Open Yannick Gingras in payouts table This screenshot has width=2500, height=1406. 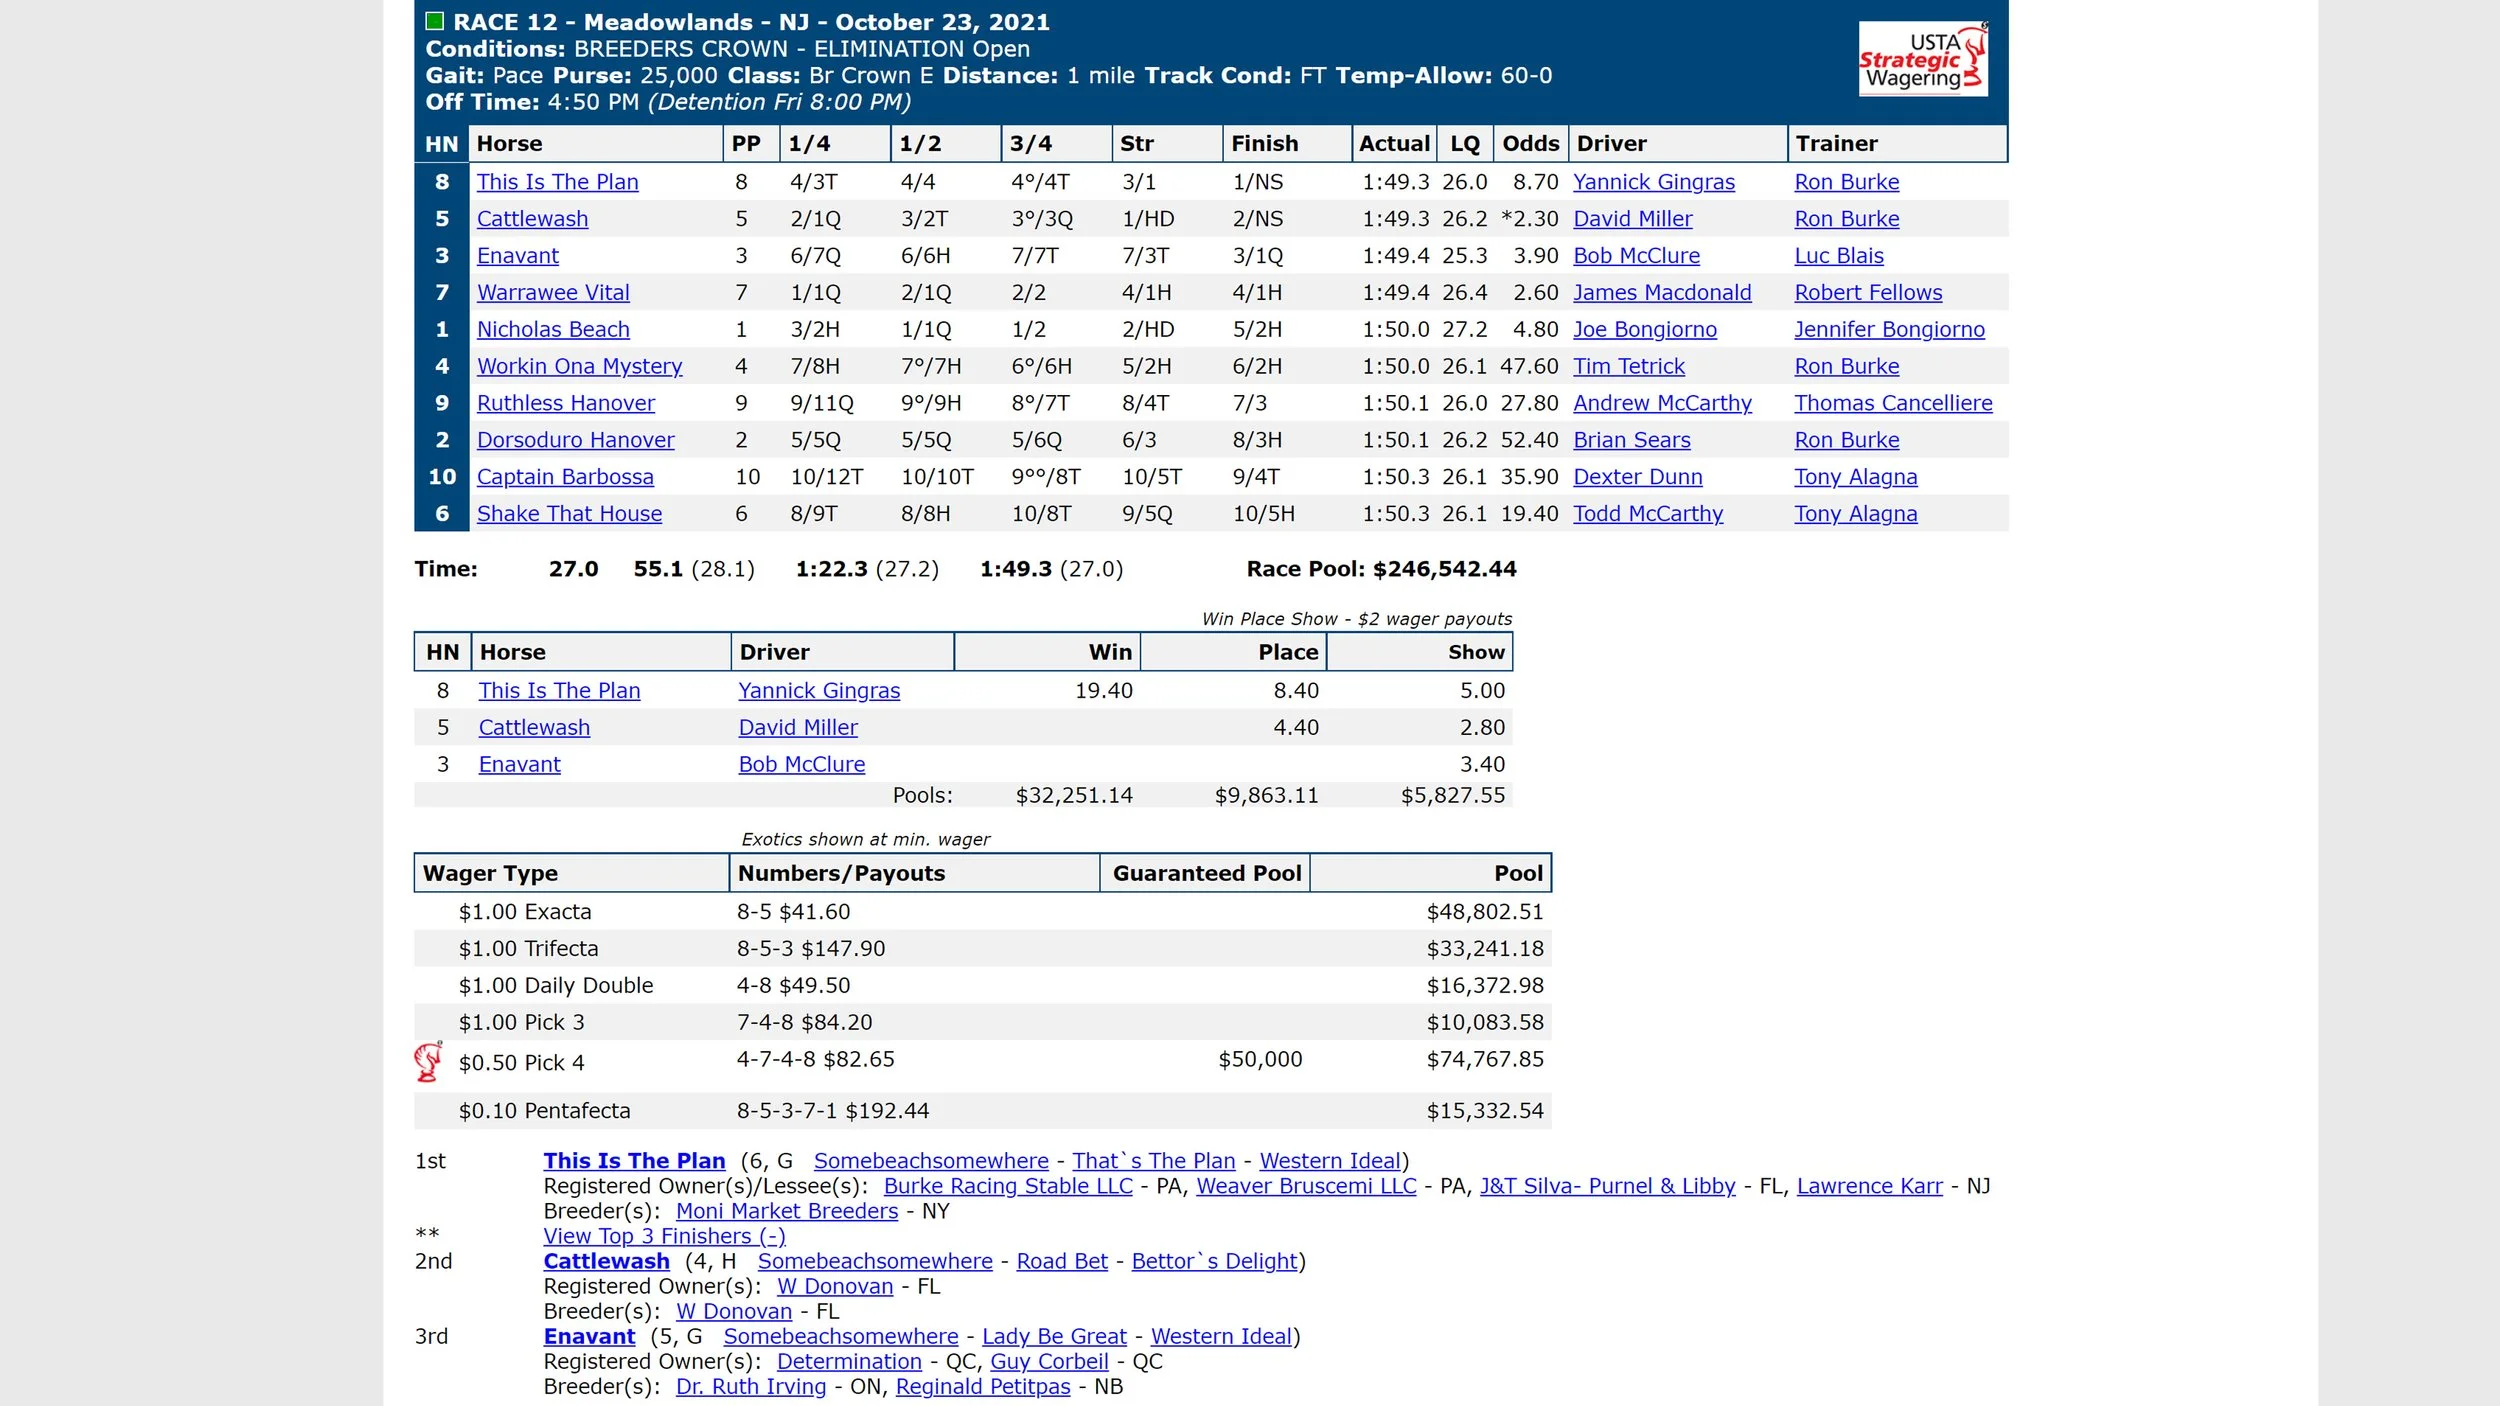(819, 691)
